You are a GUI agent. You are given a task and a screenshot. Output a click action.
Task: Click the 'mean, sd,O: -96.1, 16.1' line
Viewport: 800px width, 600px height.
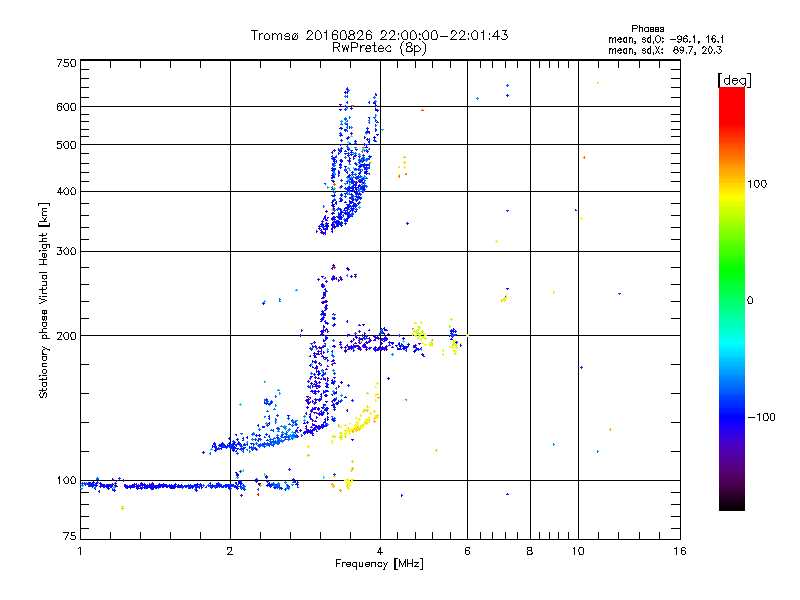pos(666,39)
